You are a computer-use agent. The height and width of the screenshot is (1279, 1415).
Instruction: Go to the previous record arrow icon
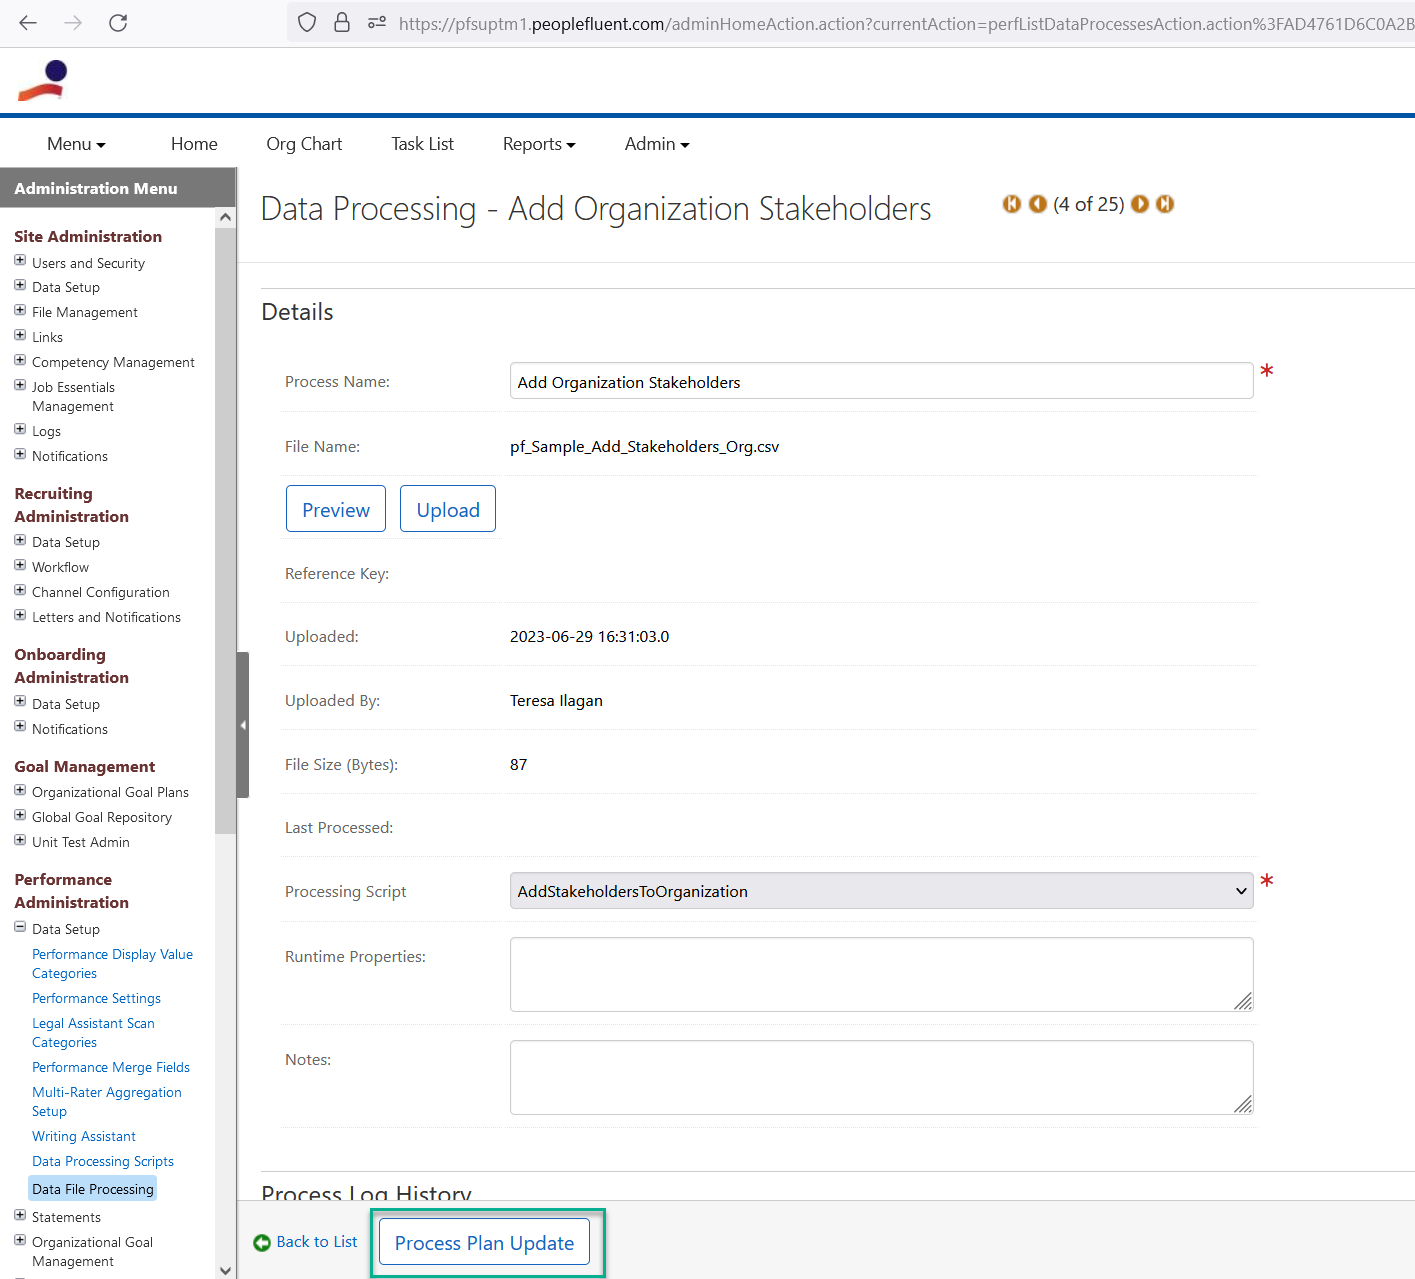pos(1038,204)
